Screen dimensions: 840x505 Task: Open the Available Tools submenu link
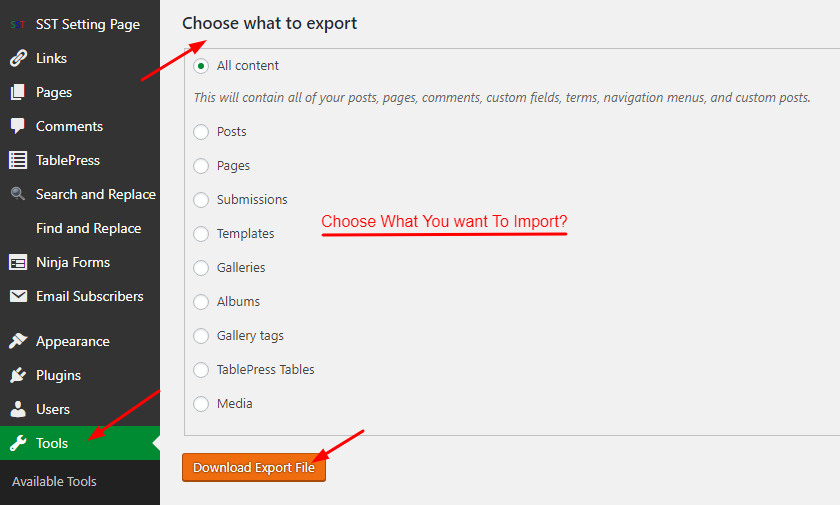click(54, 481)
